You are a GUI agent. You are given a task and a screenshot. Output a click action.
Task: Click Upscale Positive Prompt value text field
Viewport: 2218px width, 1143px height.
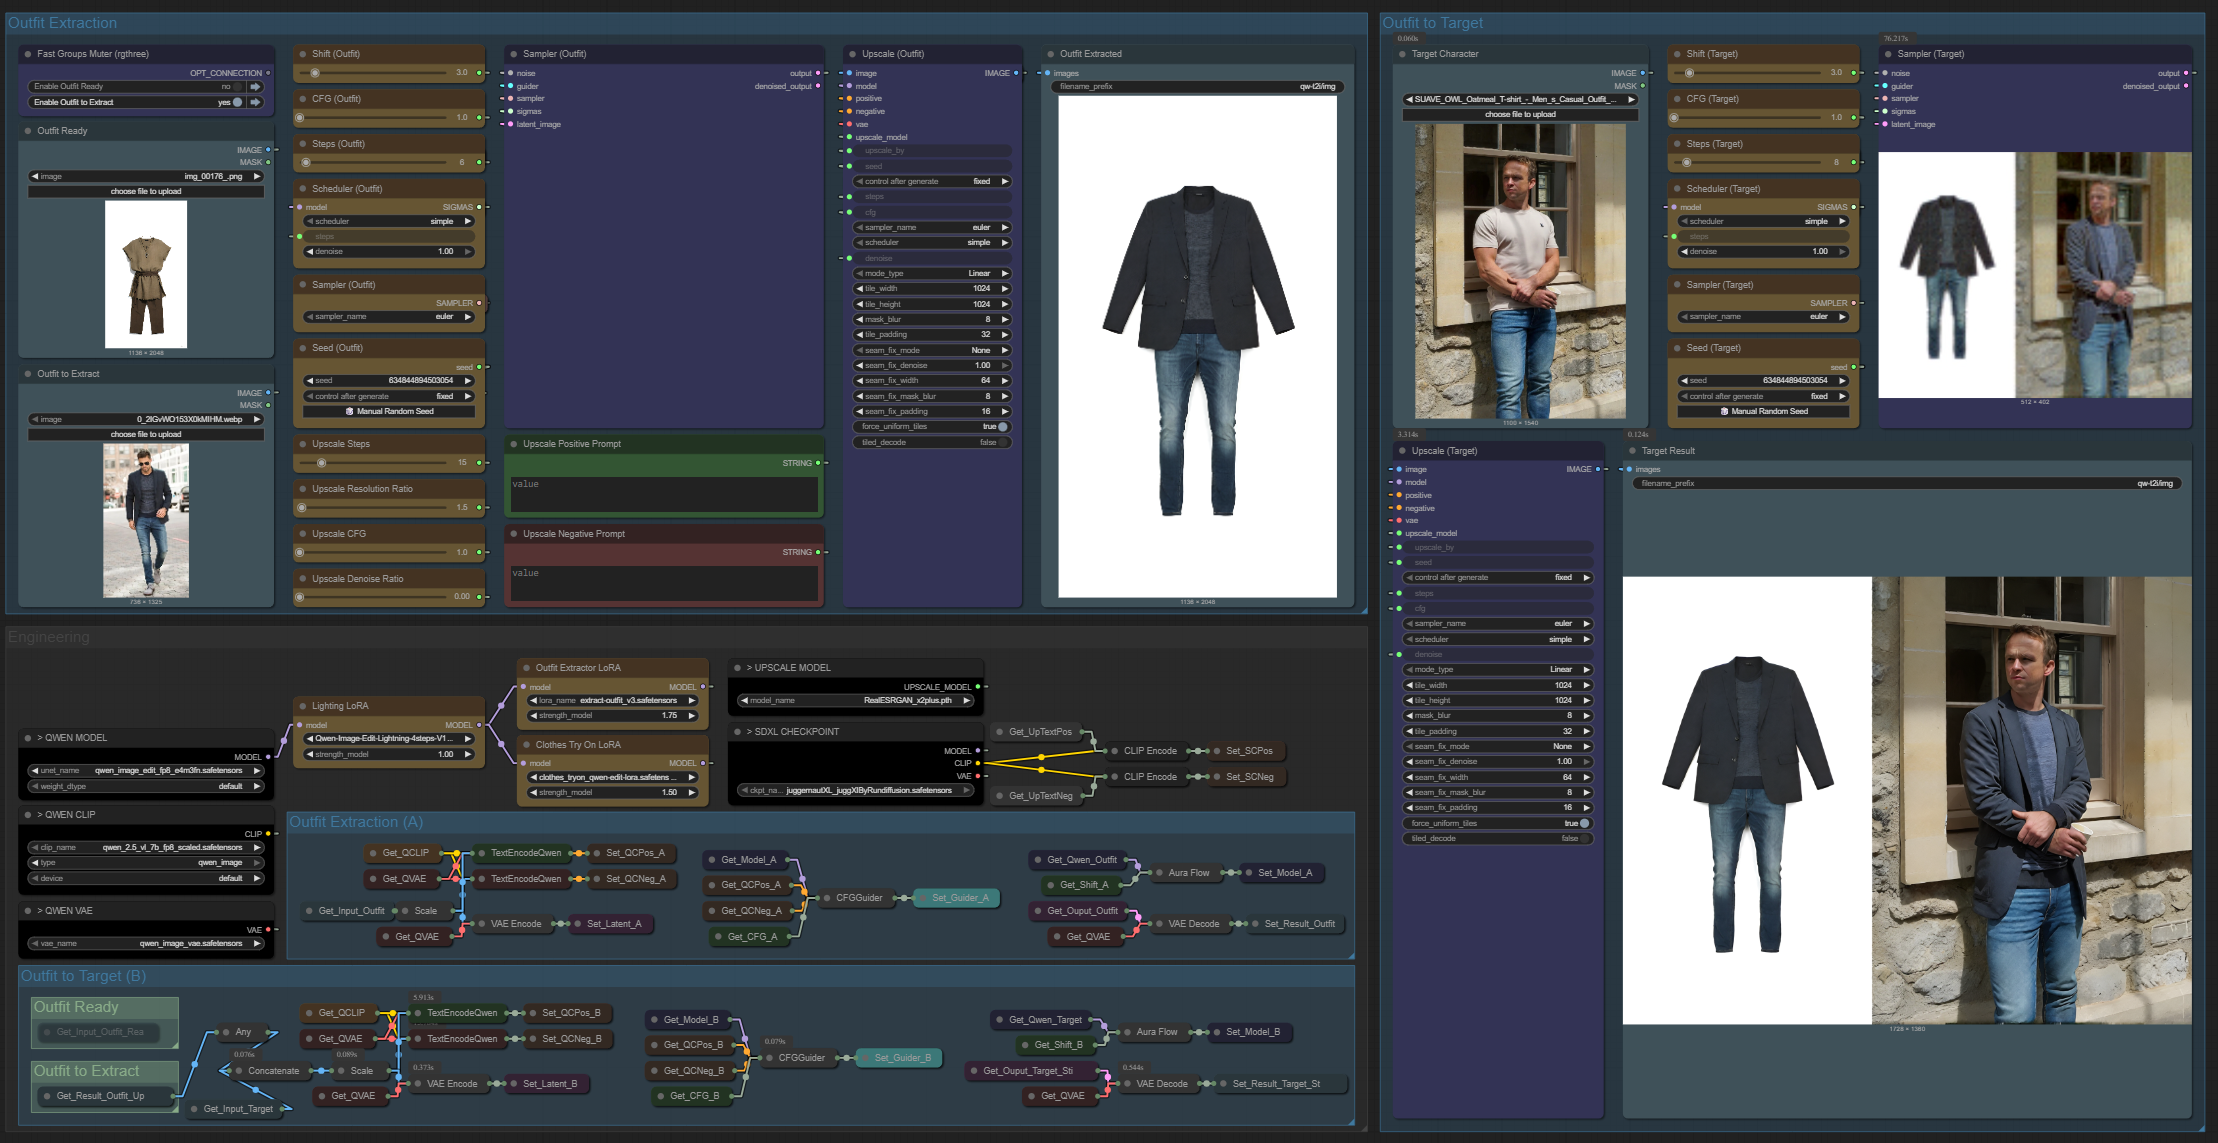[x=663, y=493]
